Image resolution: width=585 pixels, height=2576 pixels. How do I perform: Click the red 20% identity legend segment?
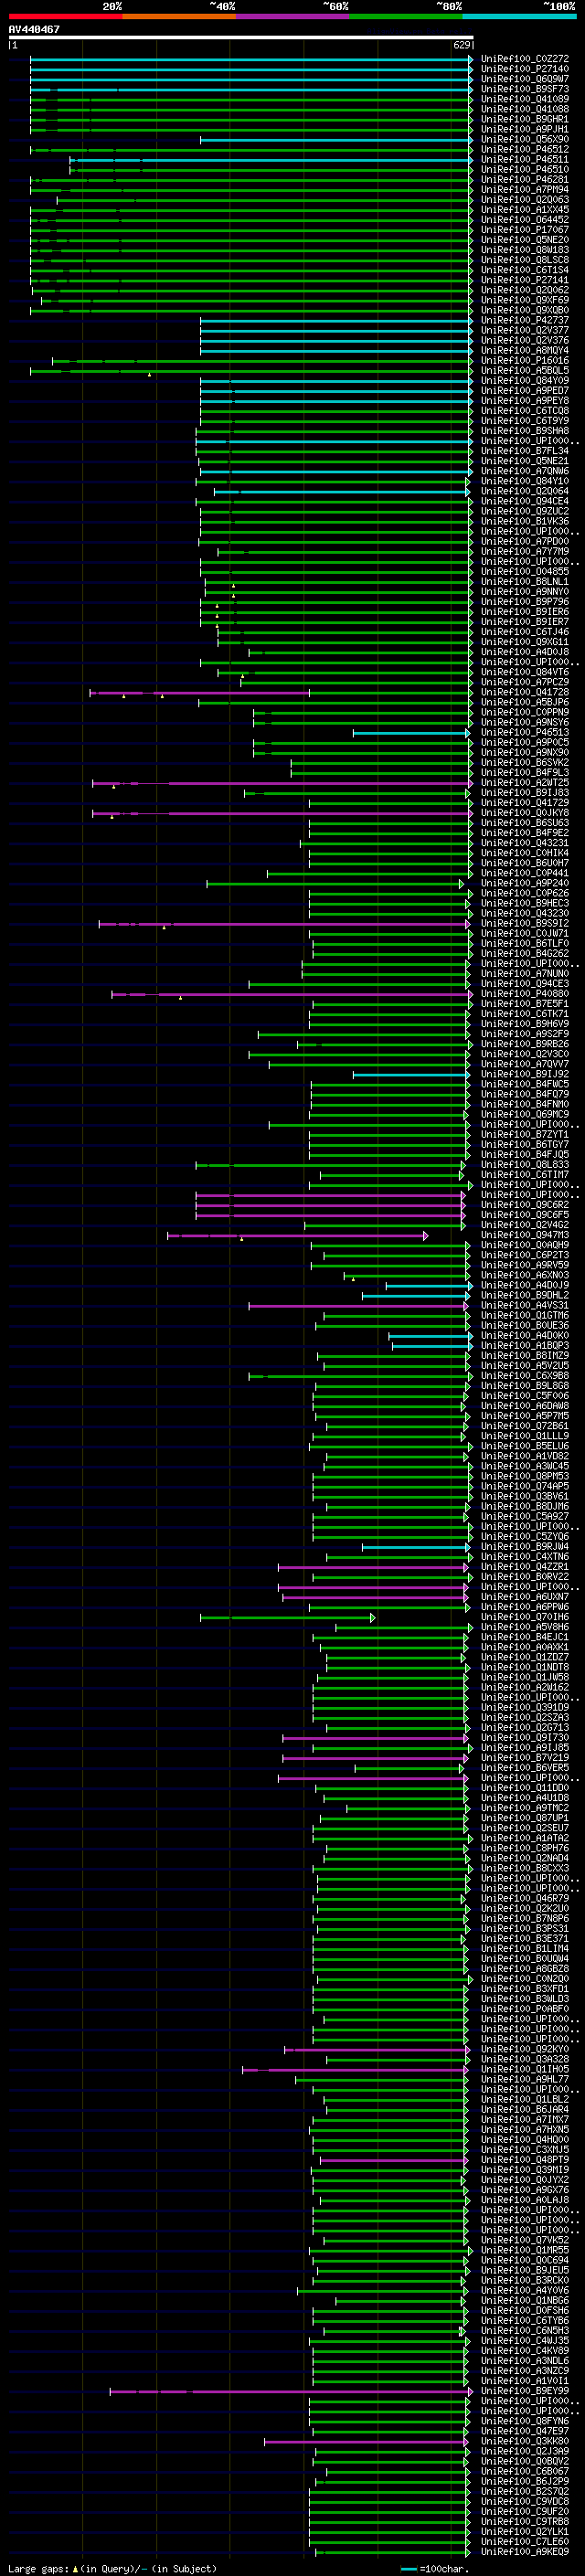point(65,16)
